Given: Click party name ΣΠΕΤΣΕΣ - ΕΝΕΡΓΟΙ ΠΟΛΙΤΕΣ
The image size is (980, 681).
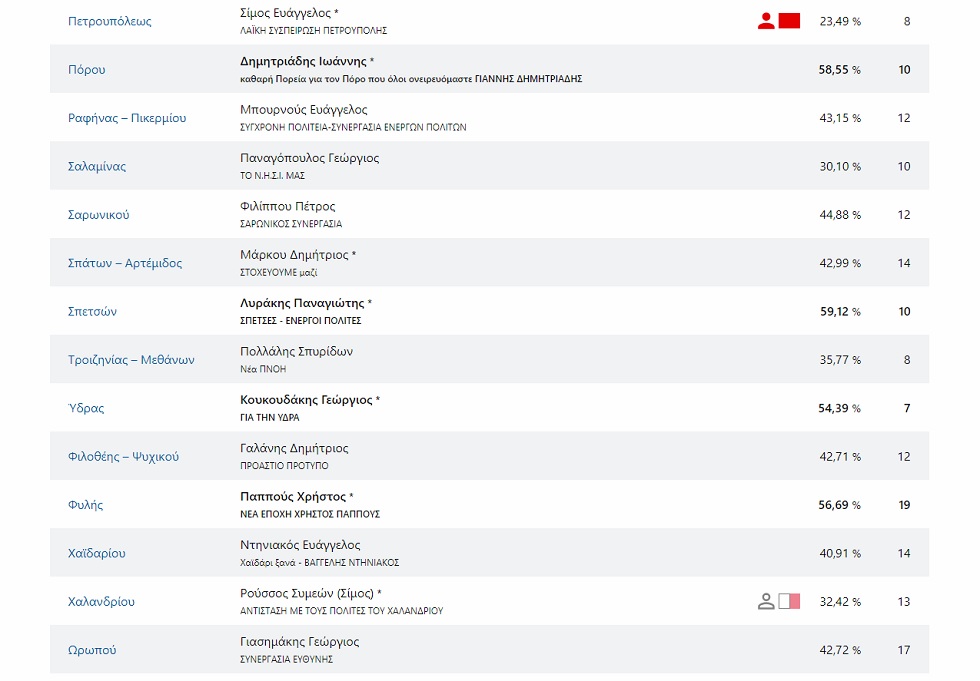Looking at the screenshot, I should click(x=301, y=321).
